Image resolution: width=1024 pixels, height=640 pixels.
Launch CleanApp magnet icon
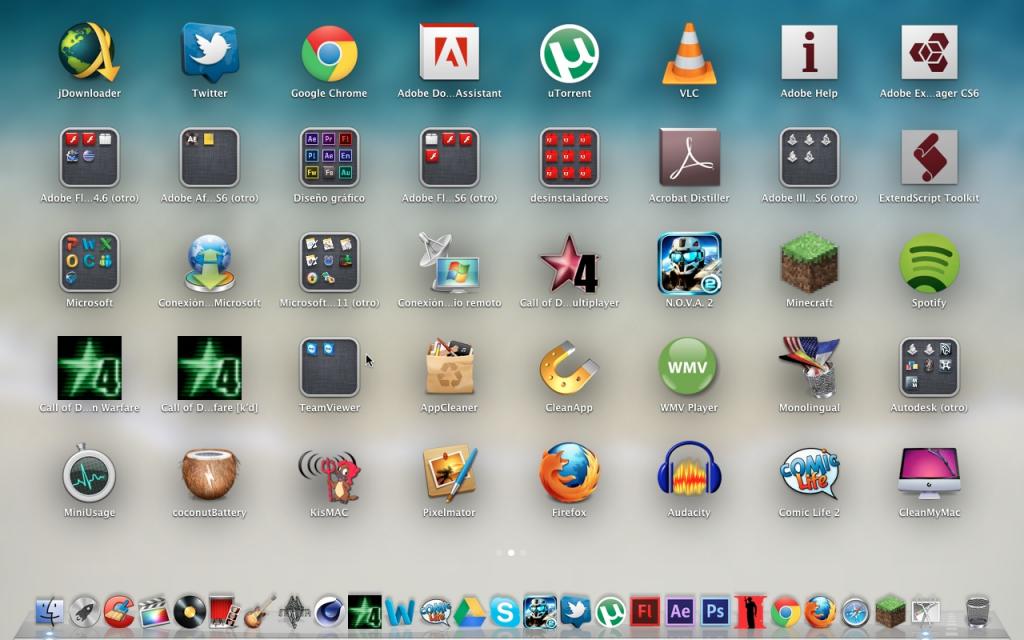tap(569, 368)
